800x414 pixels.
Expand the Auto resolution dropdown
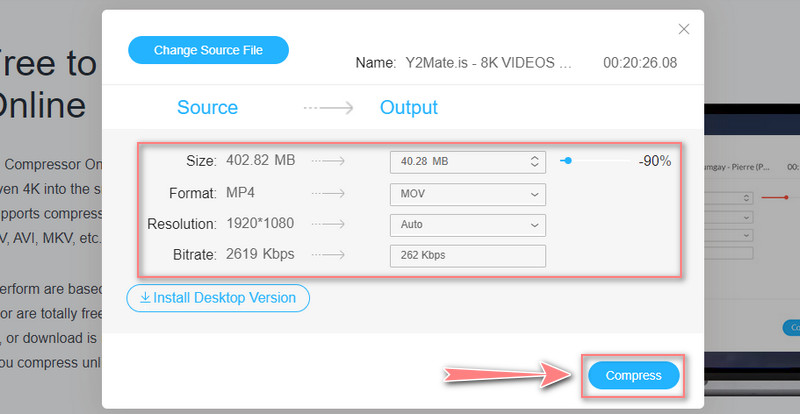467,225
